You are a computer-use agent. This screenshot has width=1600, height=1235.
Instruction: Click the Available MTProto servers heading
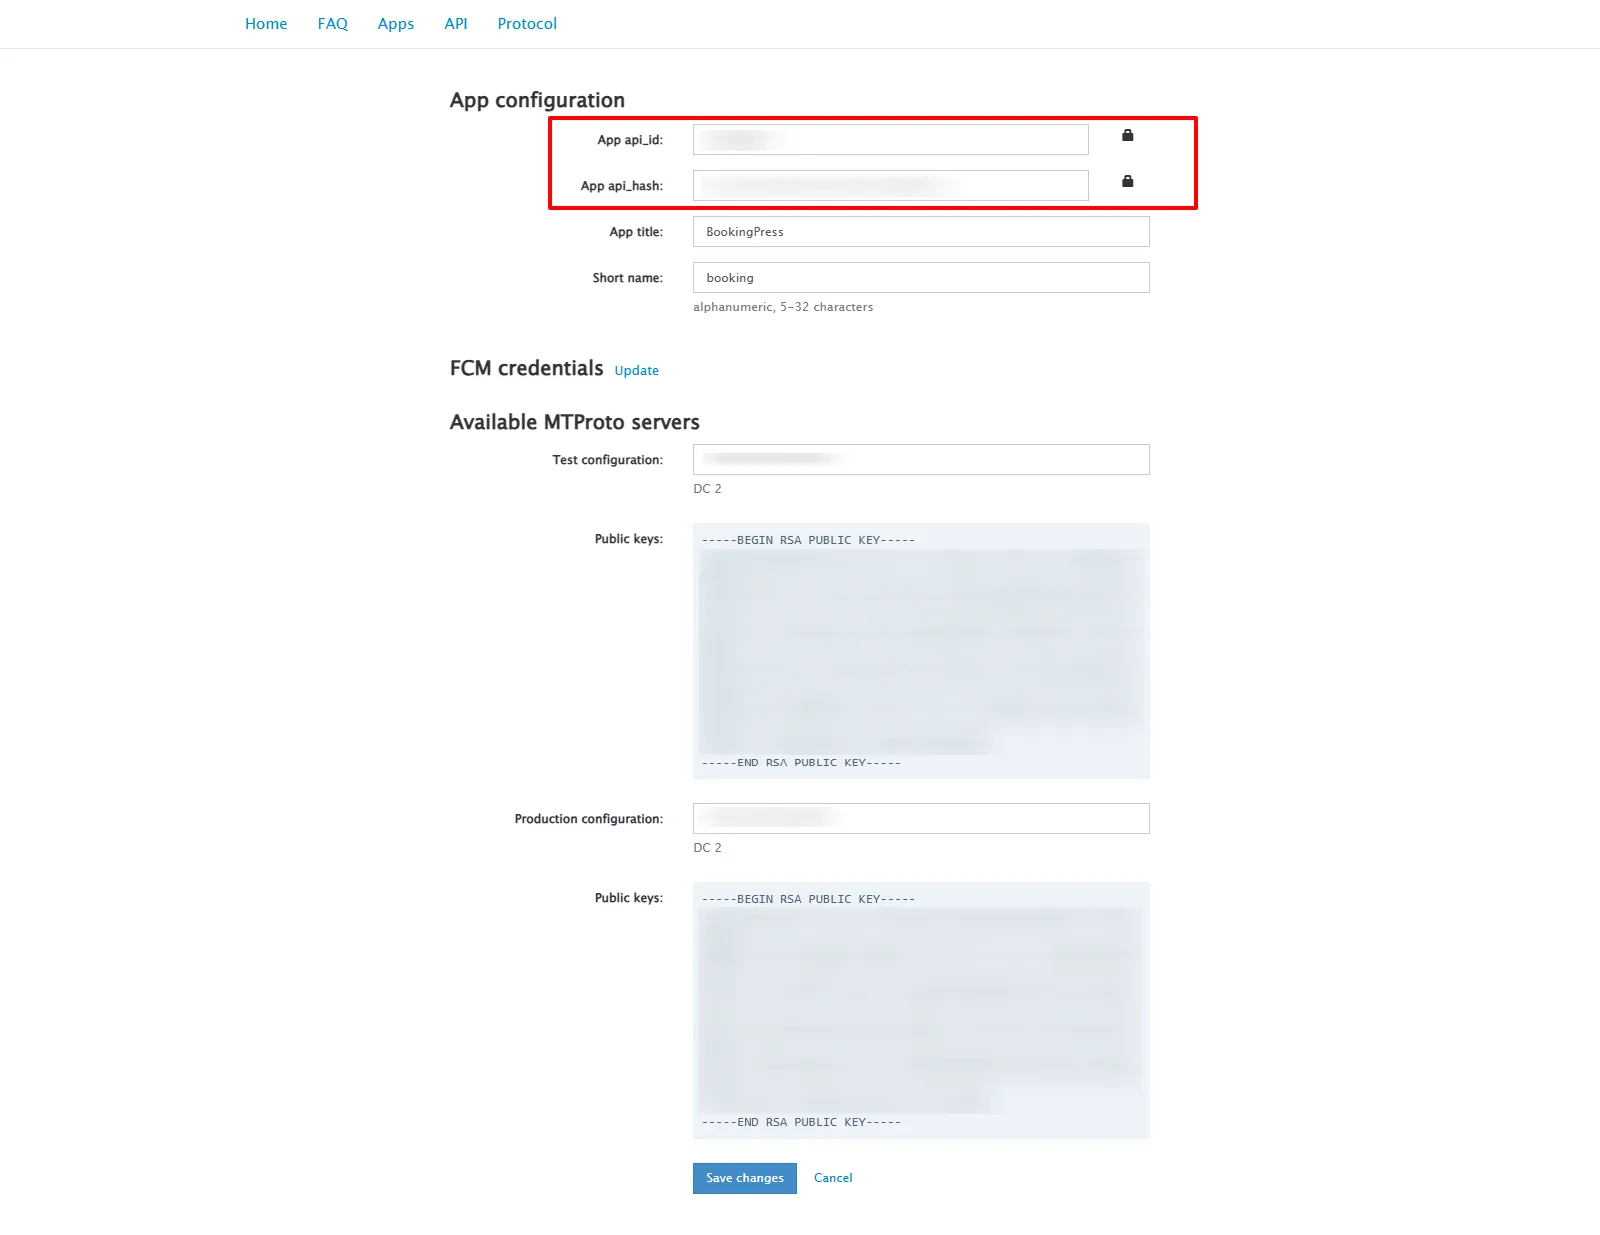(x=575, y=422)
